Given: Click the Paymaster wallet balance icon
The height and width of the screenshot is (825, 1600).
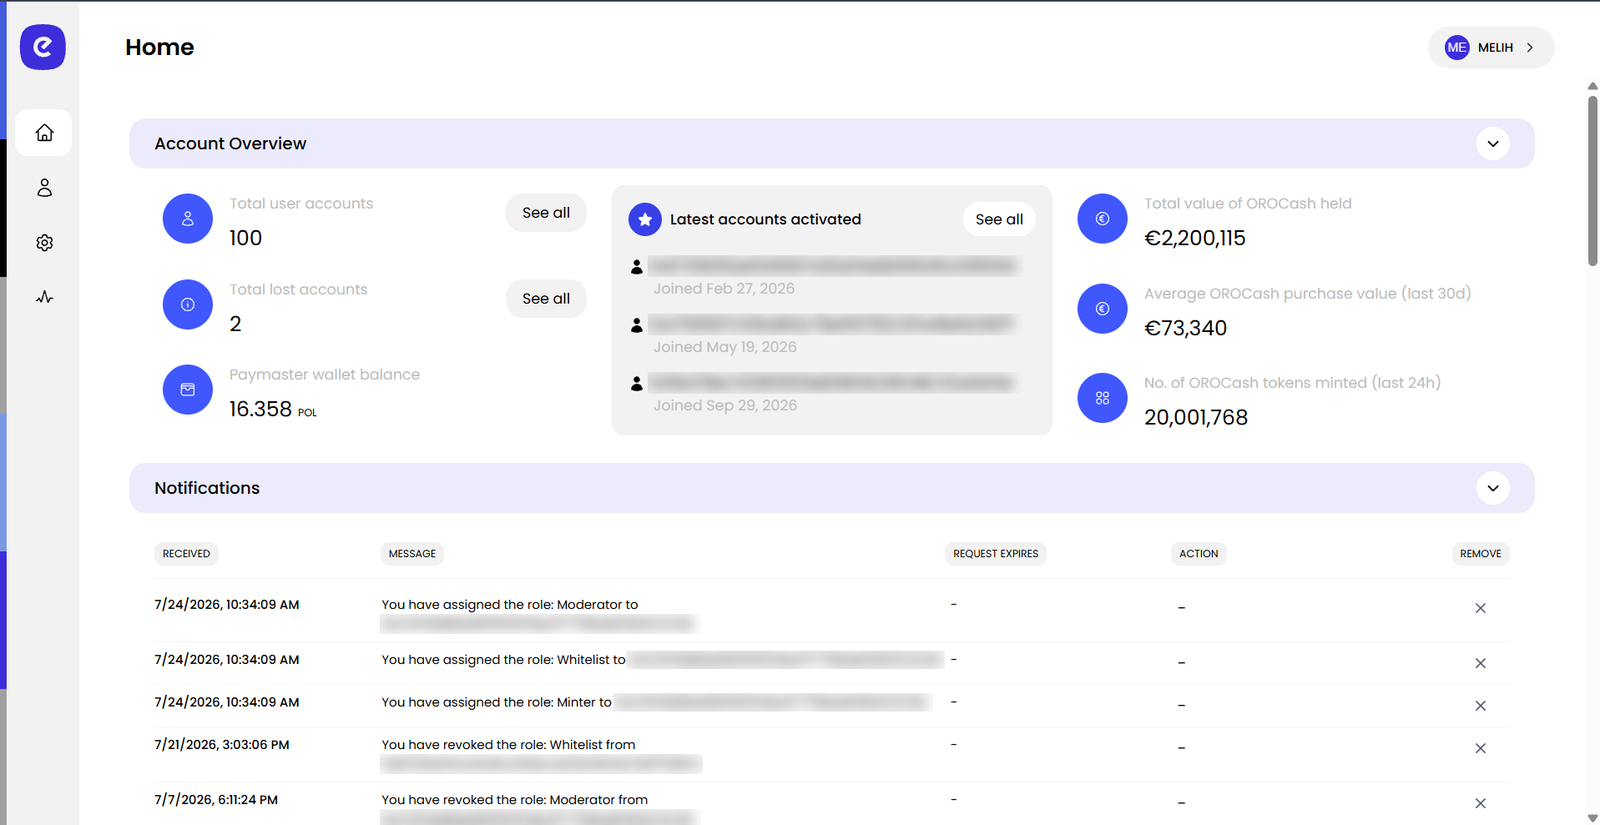Looking at the screenshot, I should coord(188,390).
